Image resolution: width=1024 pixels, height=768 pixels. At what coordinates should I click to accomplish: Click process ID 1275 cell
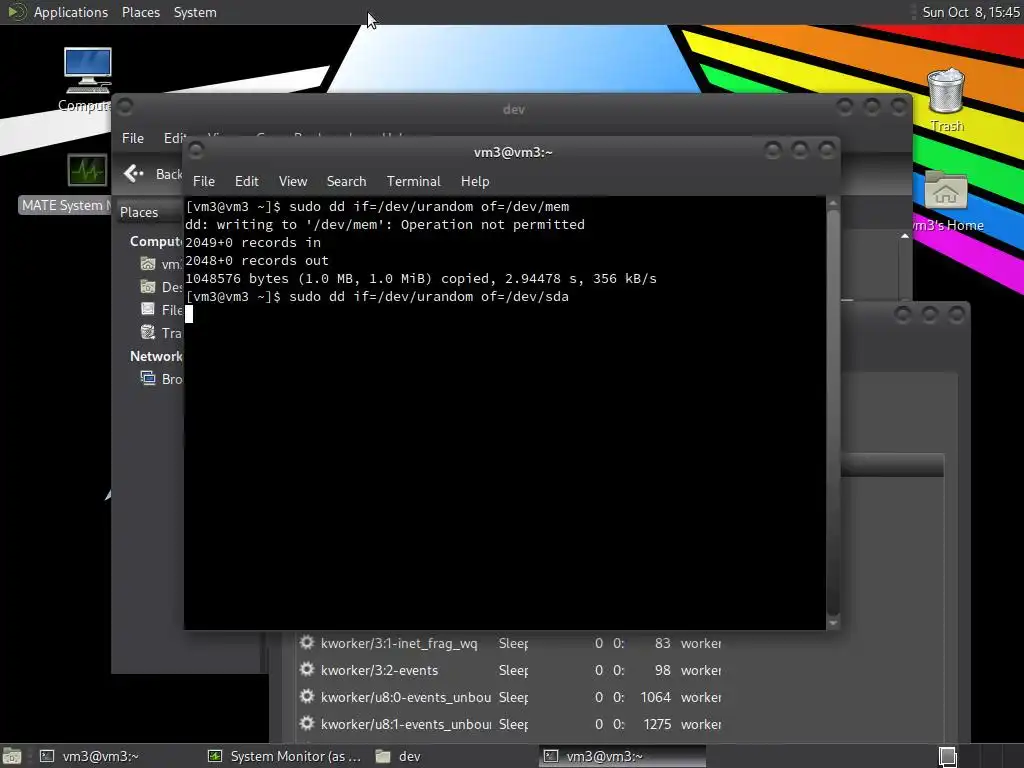[657, 724]
